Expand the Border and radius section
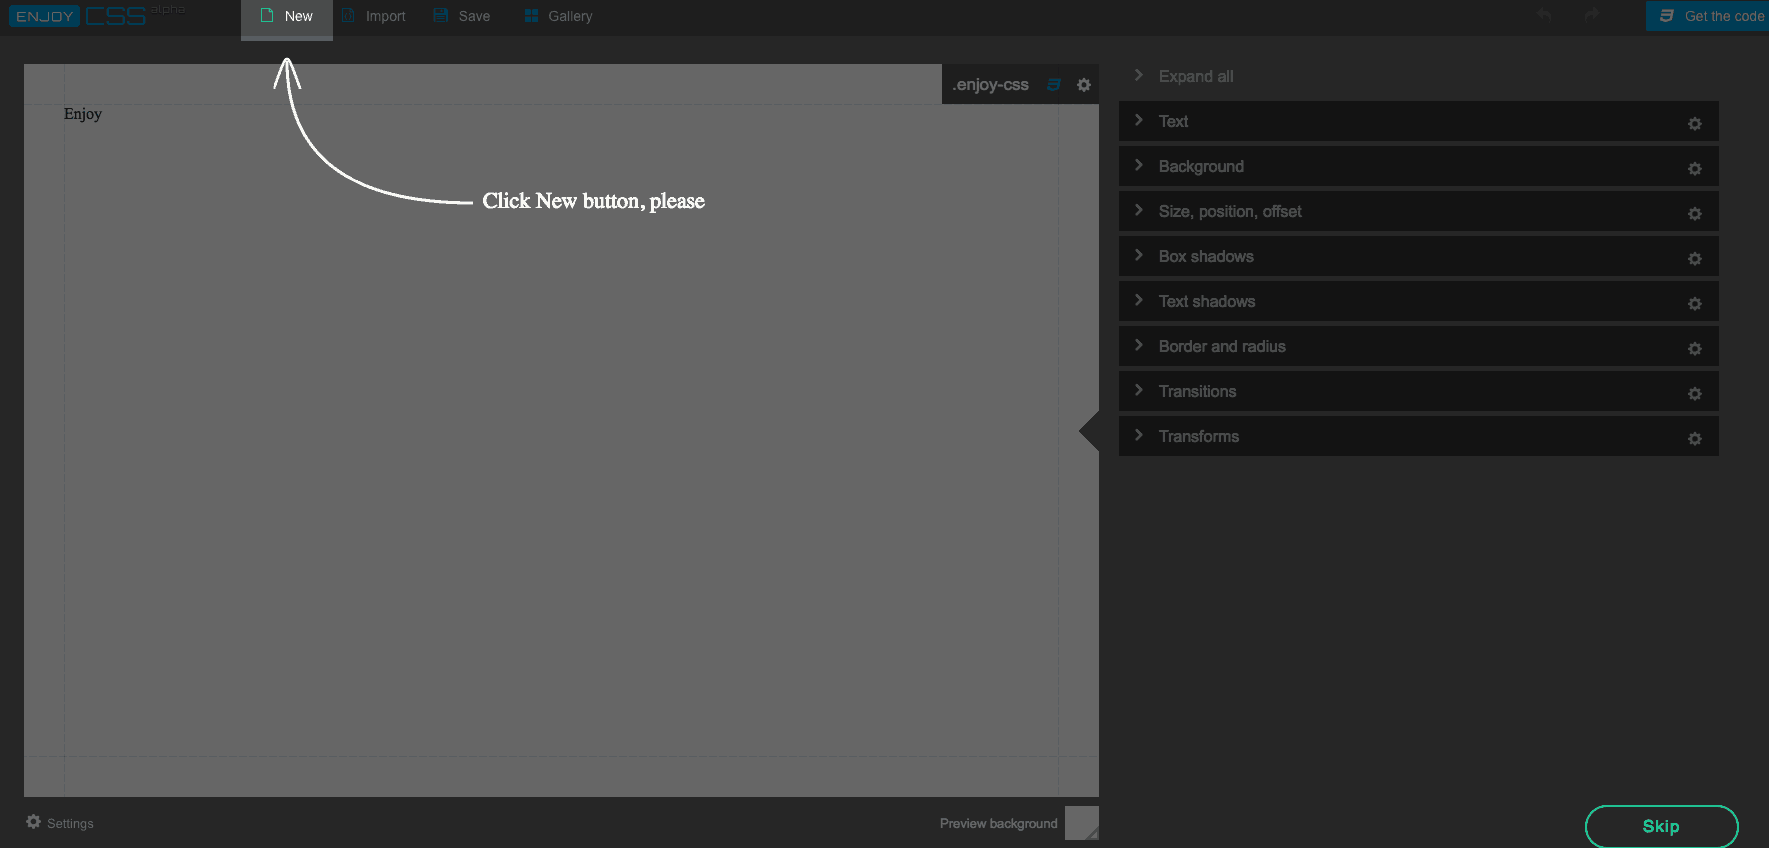The width and height of the screenshot is (1769, 848). pyautogui.click(x=1418, y=346)
